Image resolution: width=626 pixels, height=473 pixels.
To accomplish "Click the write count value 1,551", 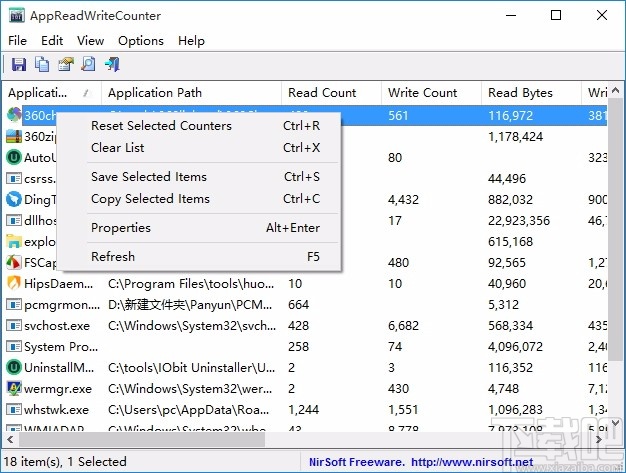I will (x=403, y=410).
